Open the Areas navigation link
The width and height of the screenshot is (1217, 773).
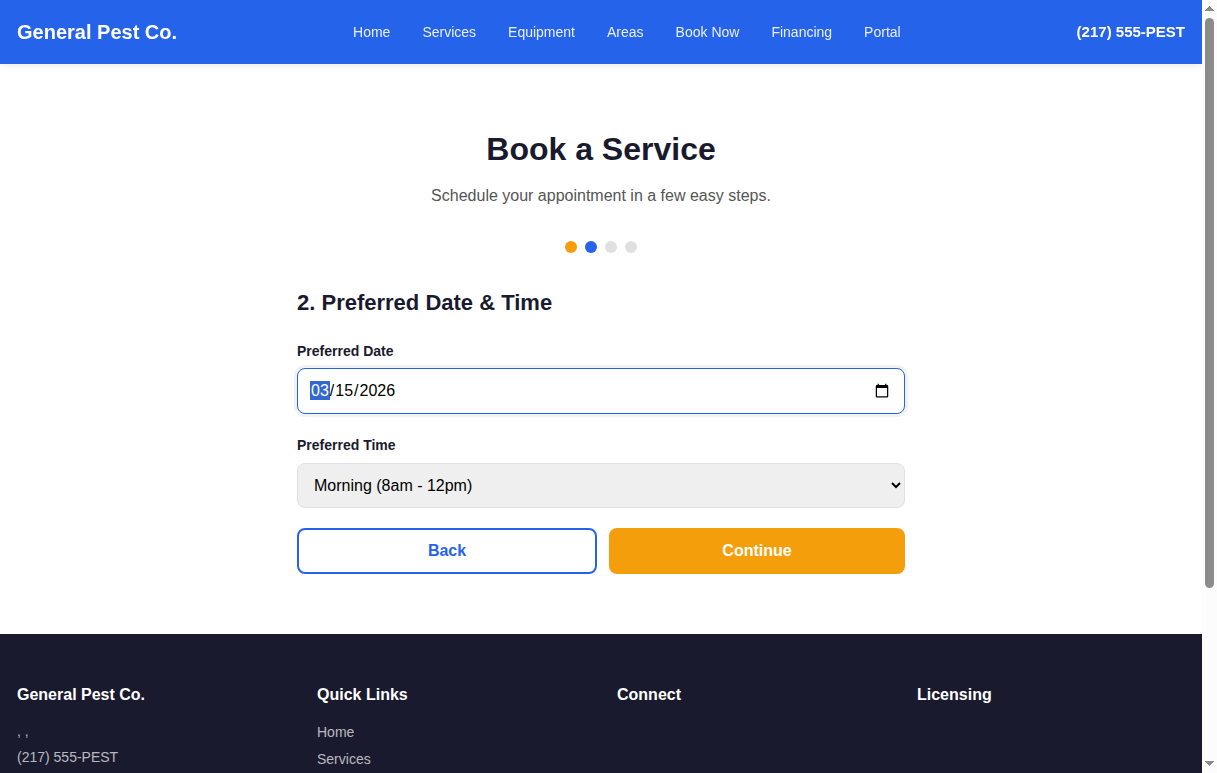[x=624, y=32]
